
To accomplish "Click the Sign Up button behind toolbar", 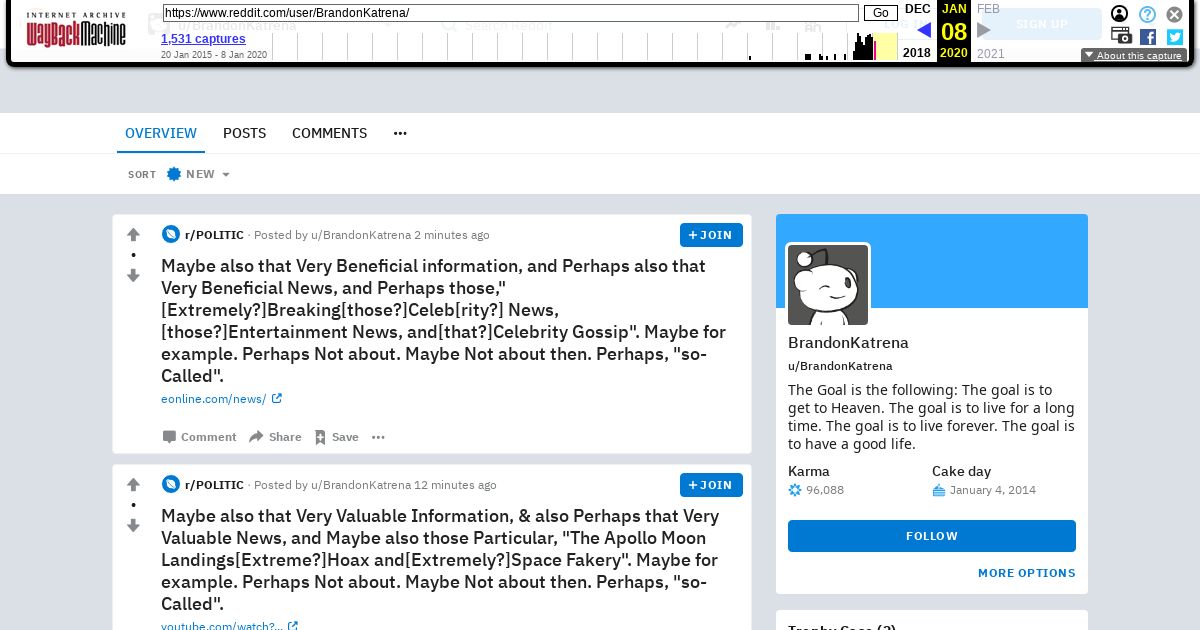I will pos(1042,24).
